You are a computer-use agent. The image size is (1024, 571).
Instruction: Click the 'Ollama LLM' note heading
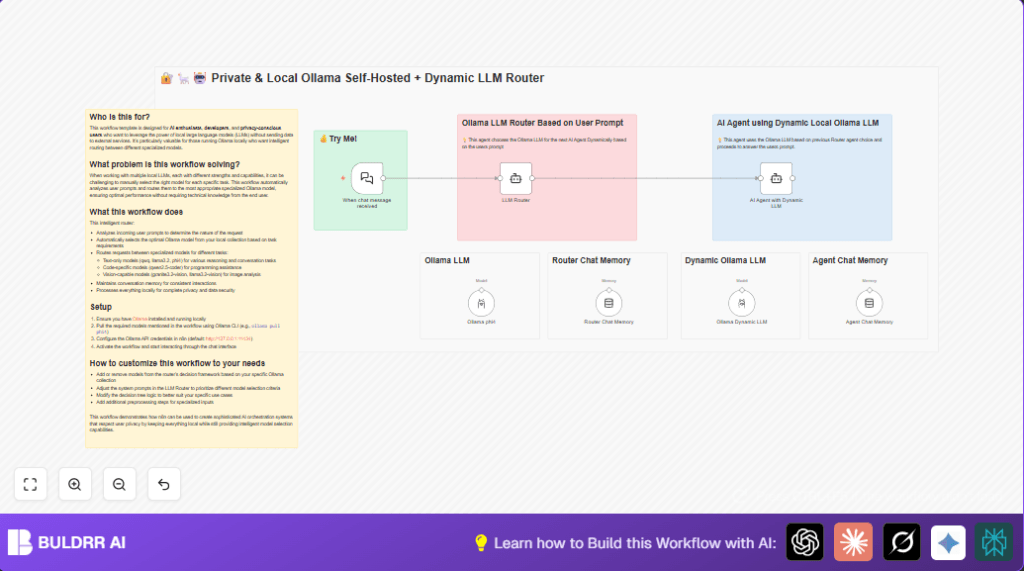[447, 260]
